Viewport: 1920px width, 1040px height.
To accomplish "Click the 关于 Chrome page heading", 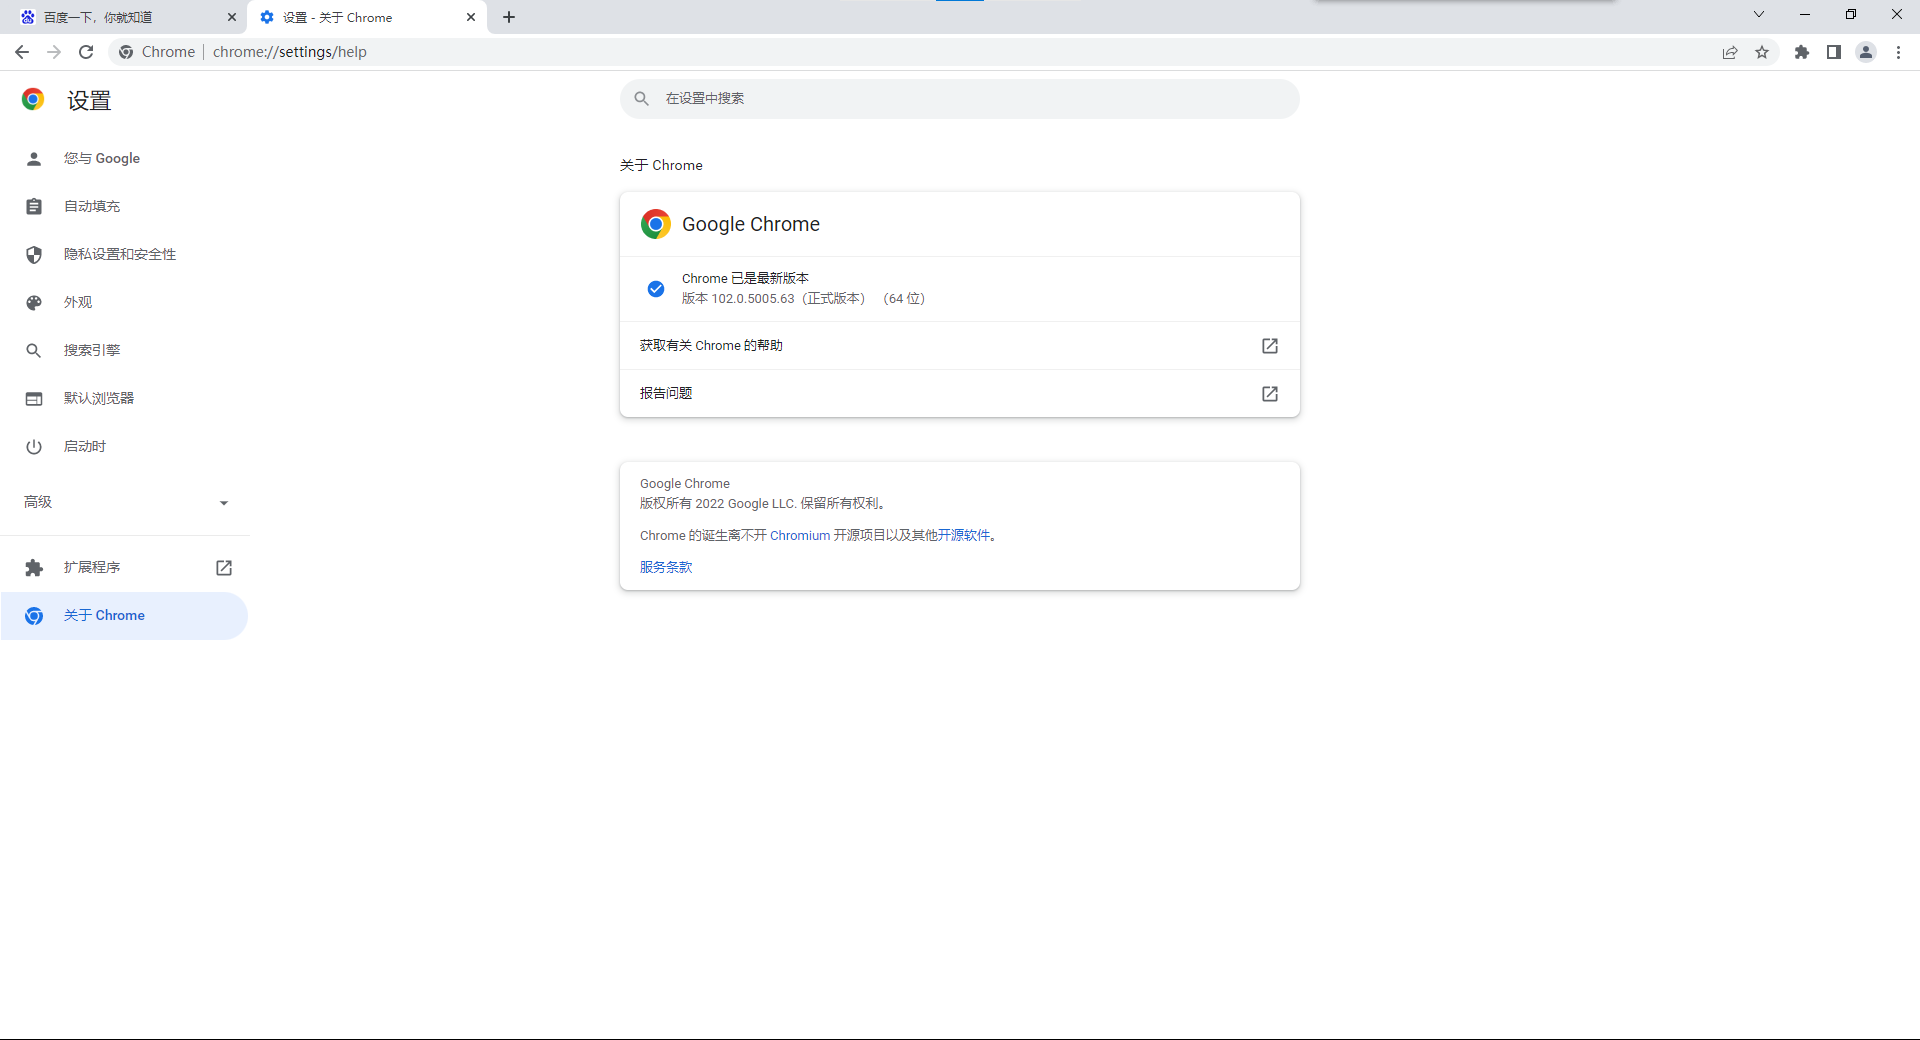I will tap(661, 166).
